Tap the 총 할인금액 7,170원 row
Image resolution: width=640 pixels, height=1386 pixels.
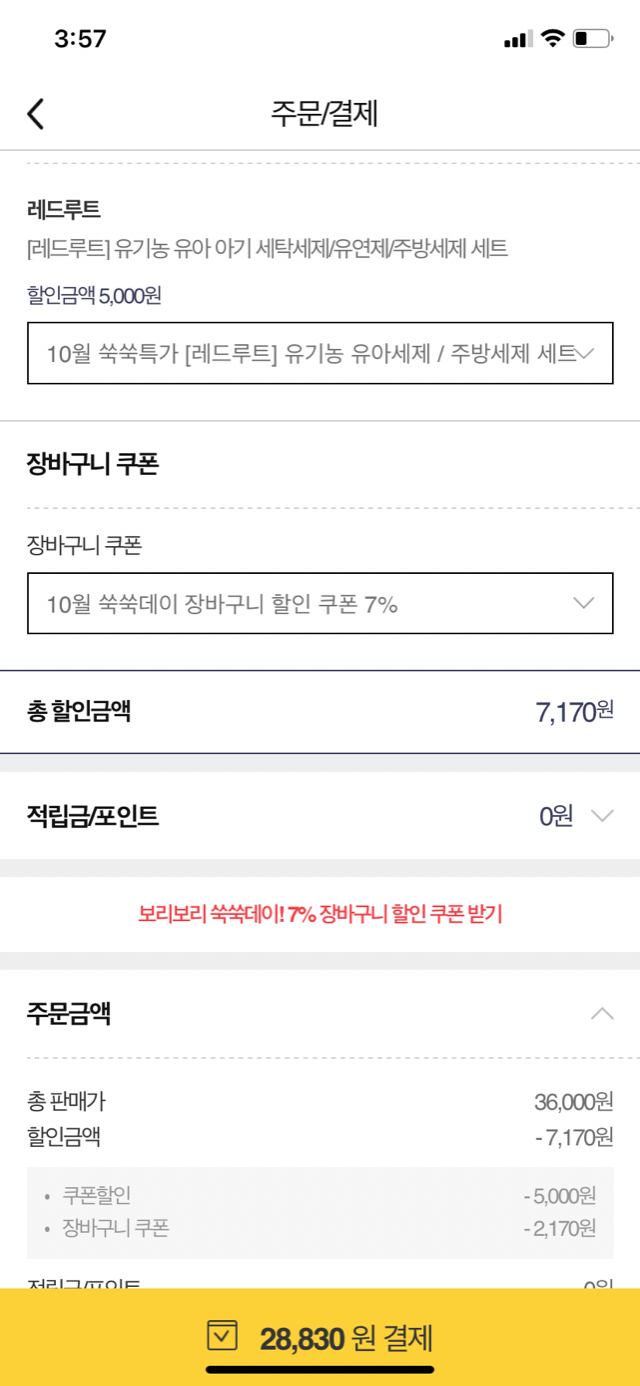click(320, 712)
